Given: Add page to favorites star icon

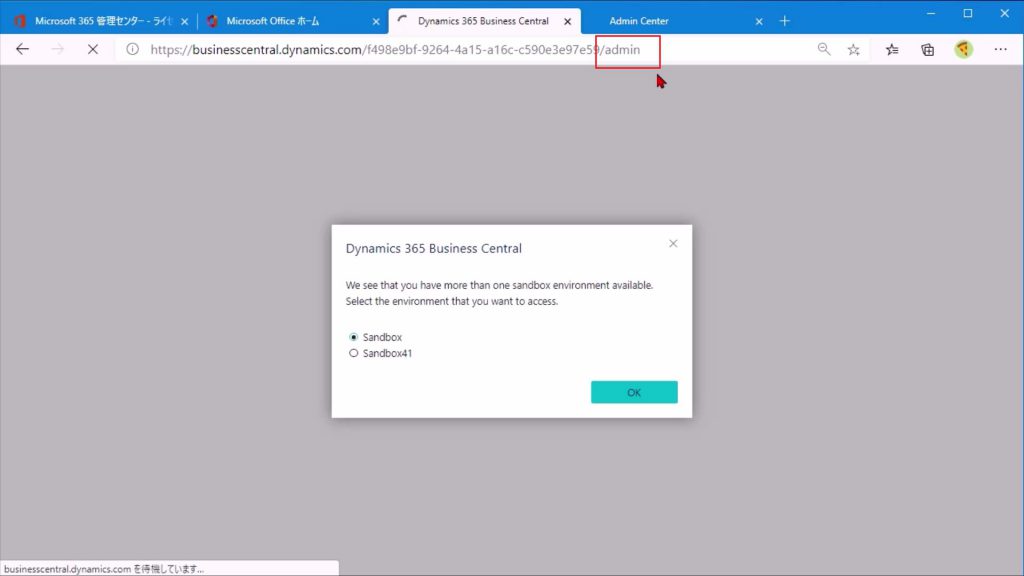Looking at the screenshot, I should point(854,49).
